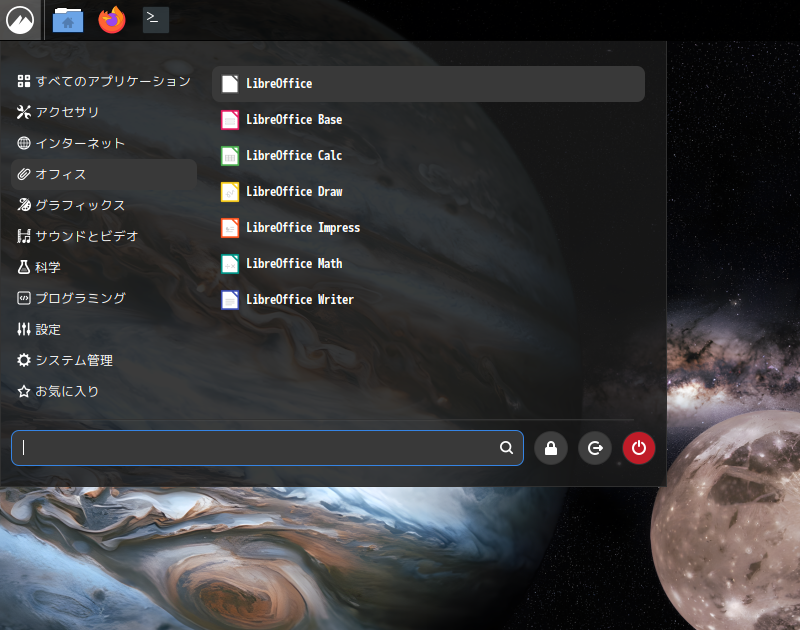Open the LibreOffice Start Center entry

coord(428,84)
